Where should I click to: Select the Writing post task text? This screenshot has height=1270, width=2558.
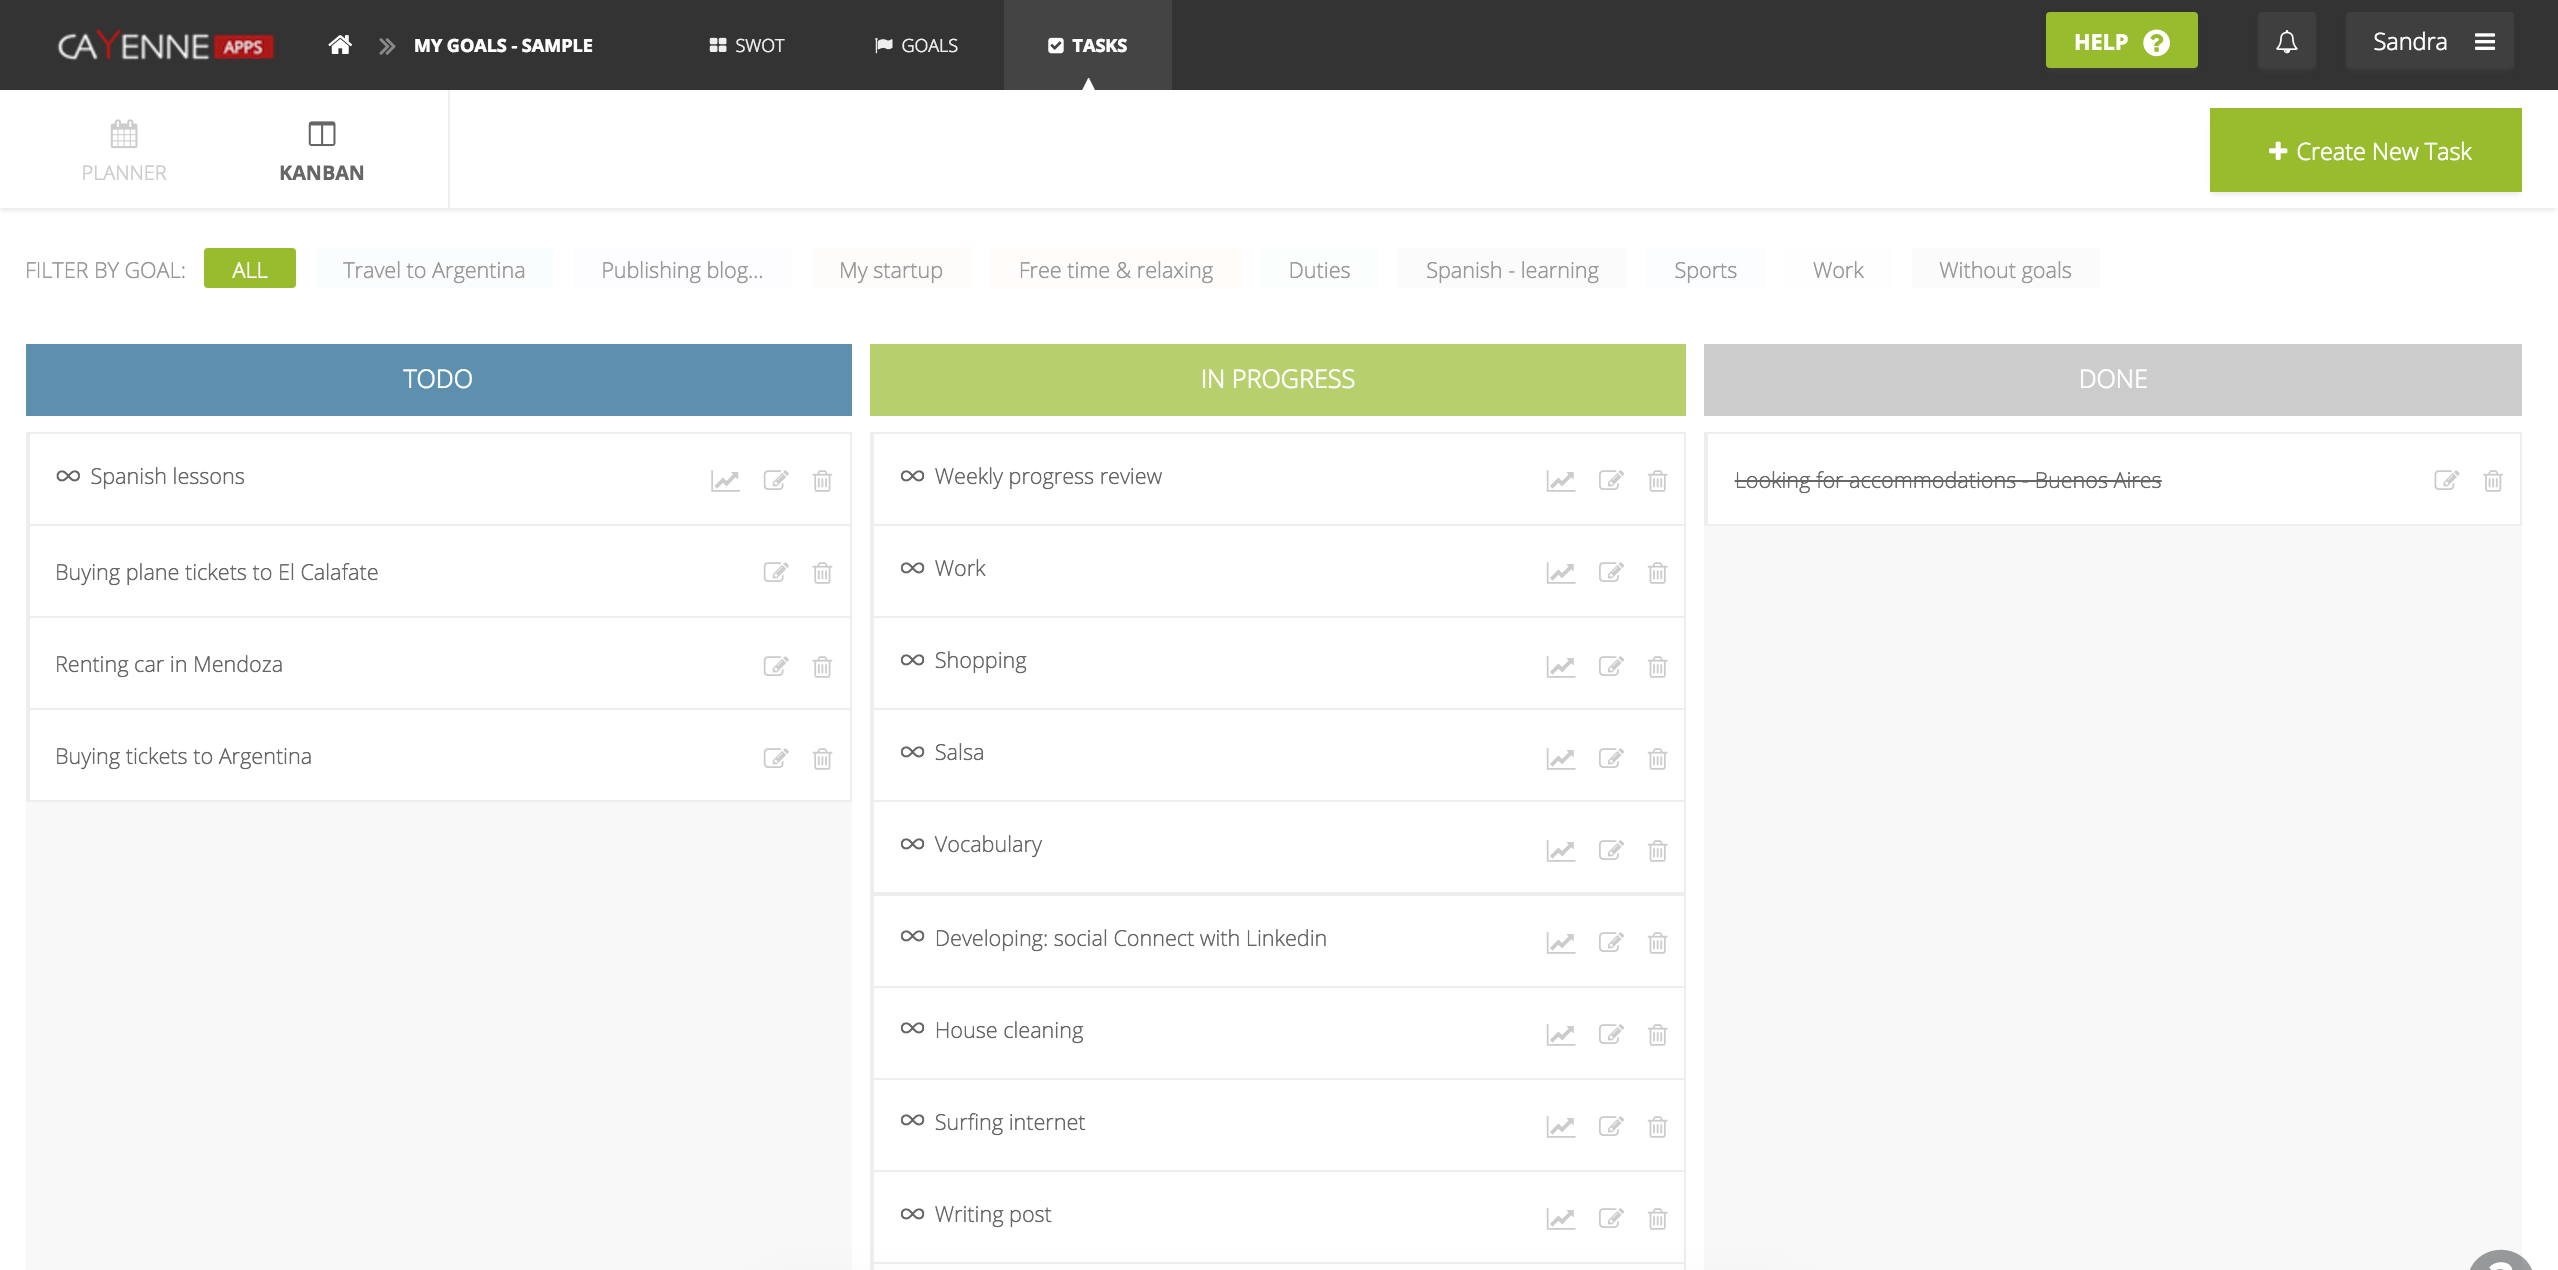(993, 1214)
